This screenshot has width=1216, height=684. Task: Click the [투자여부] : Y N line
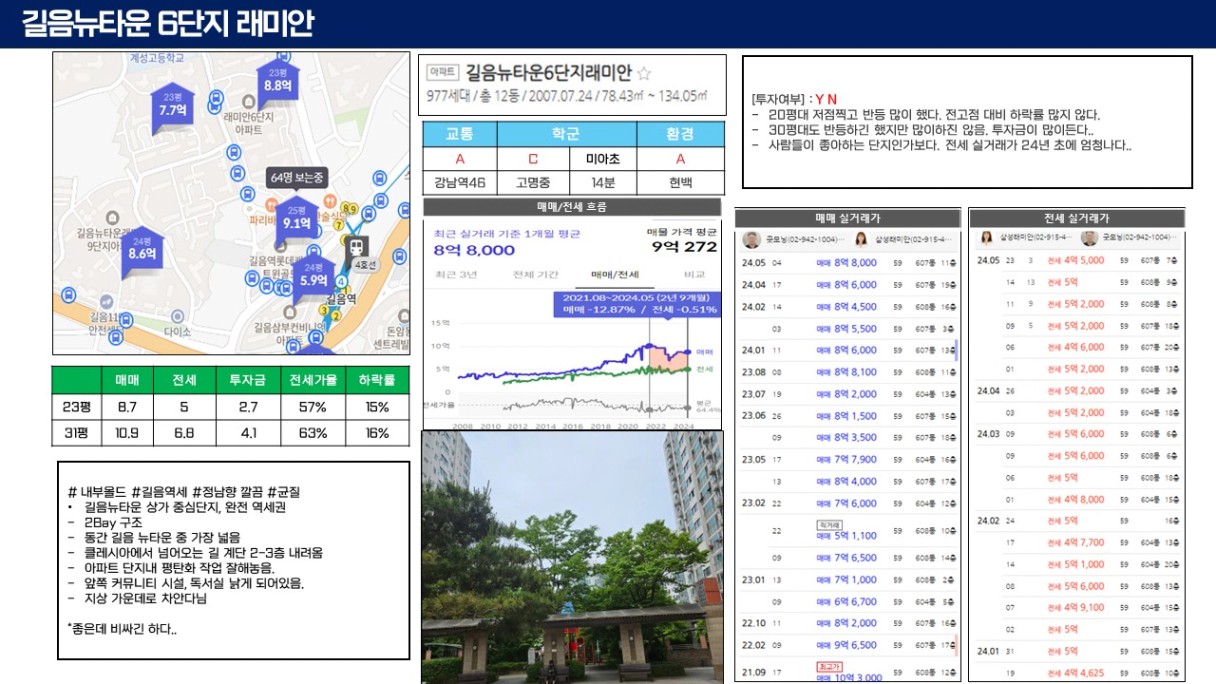[795, 99]
